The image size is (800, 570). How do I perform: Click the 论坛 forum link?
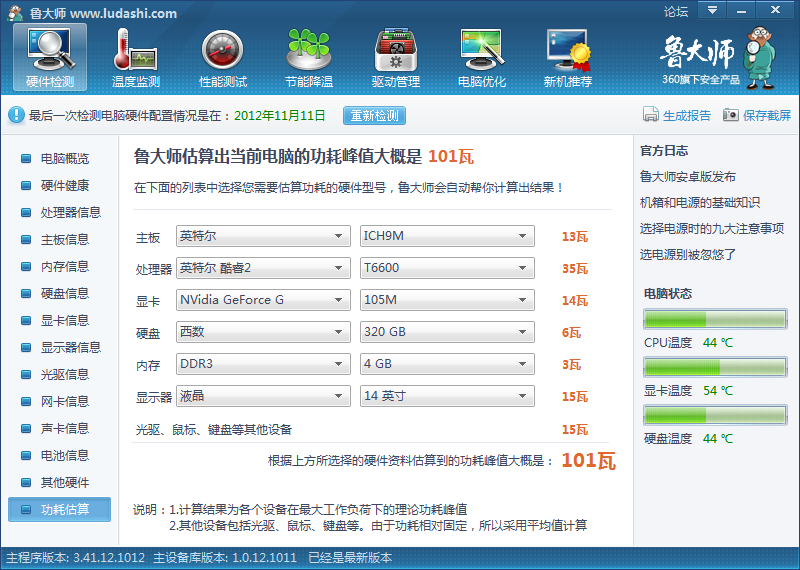676,12
